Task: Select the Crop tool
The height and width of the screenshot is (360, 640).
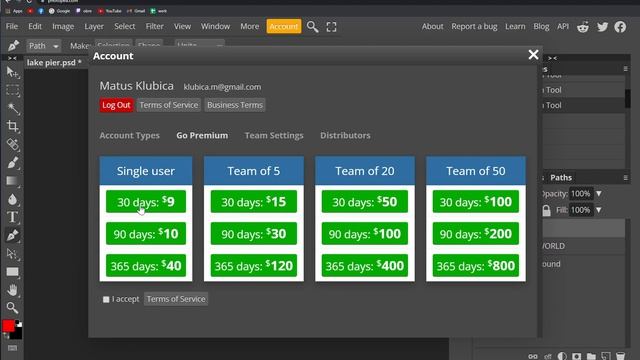Action: pyautogui.click(x=12, y=126)
